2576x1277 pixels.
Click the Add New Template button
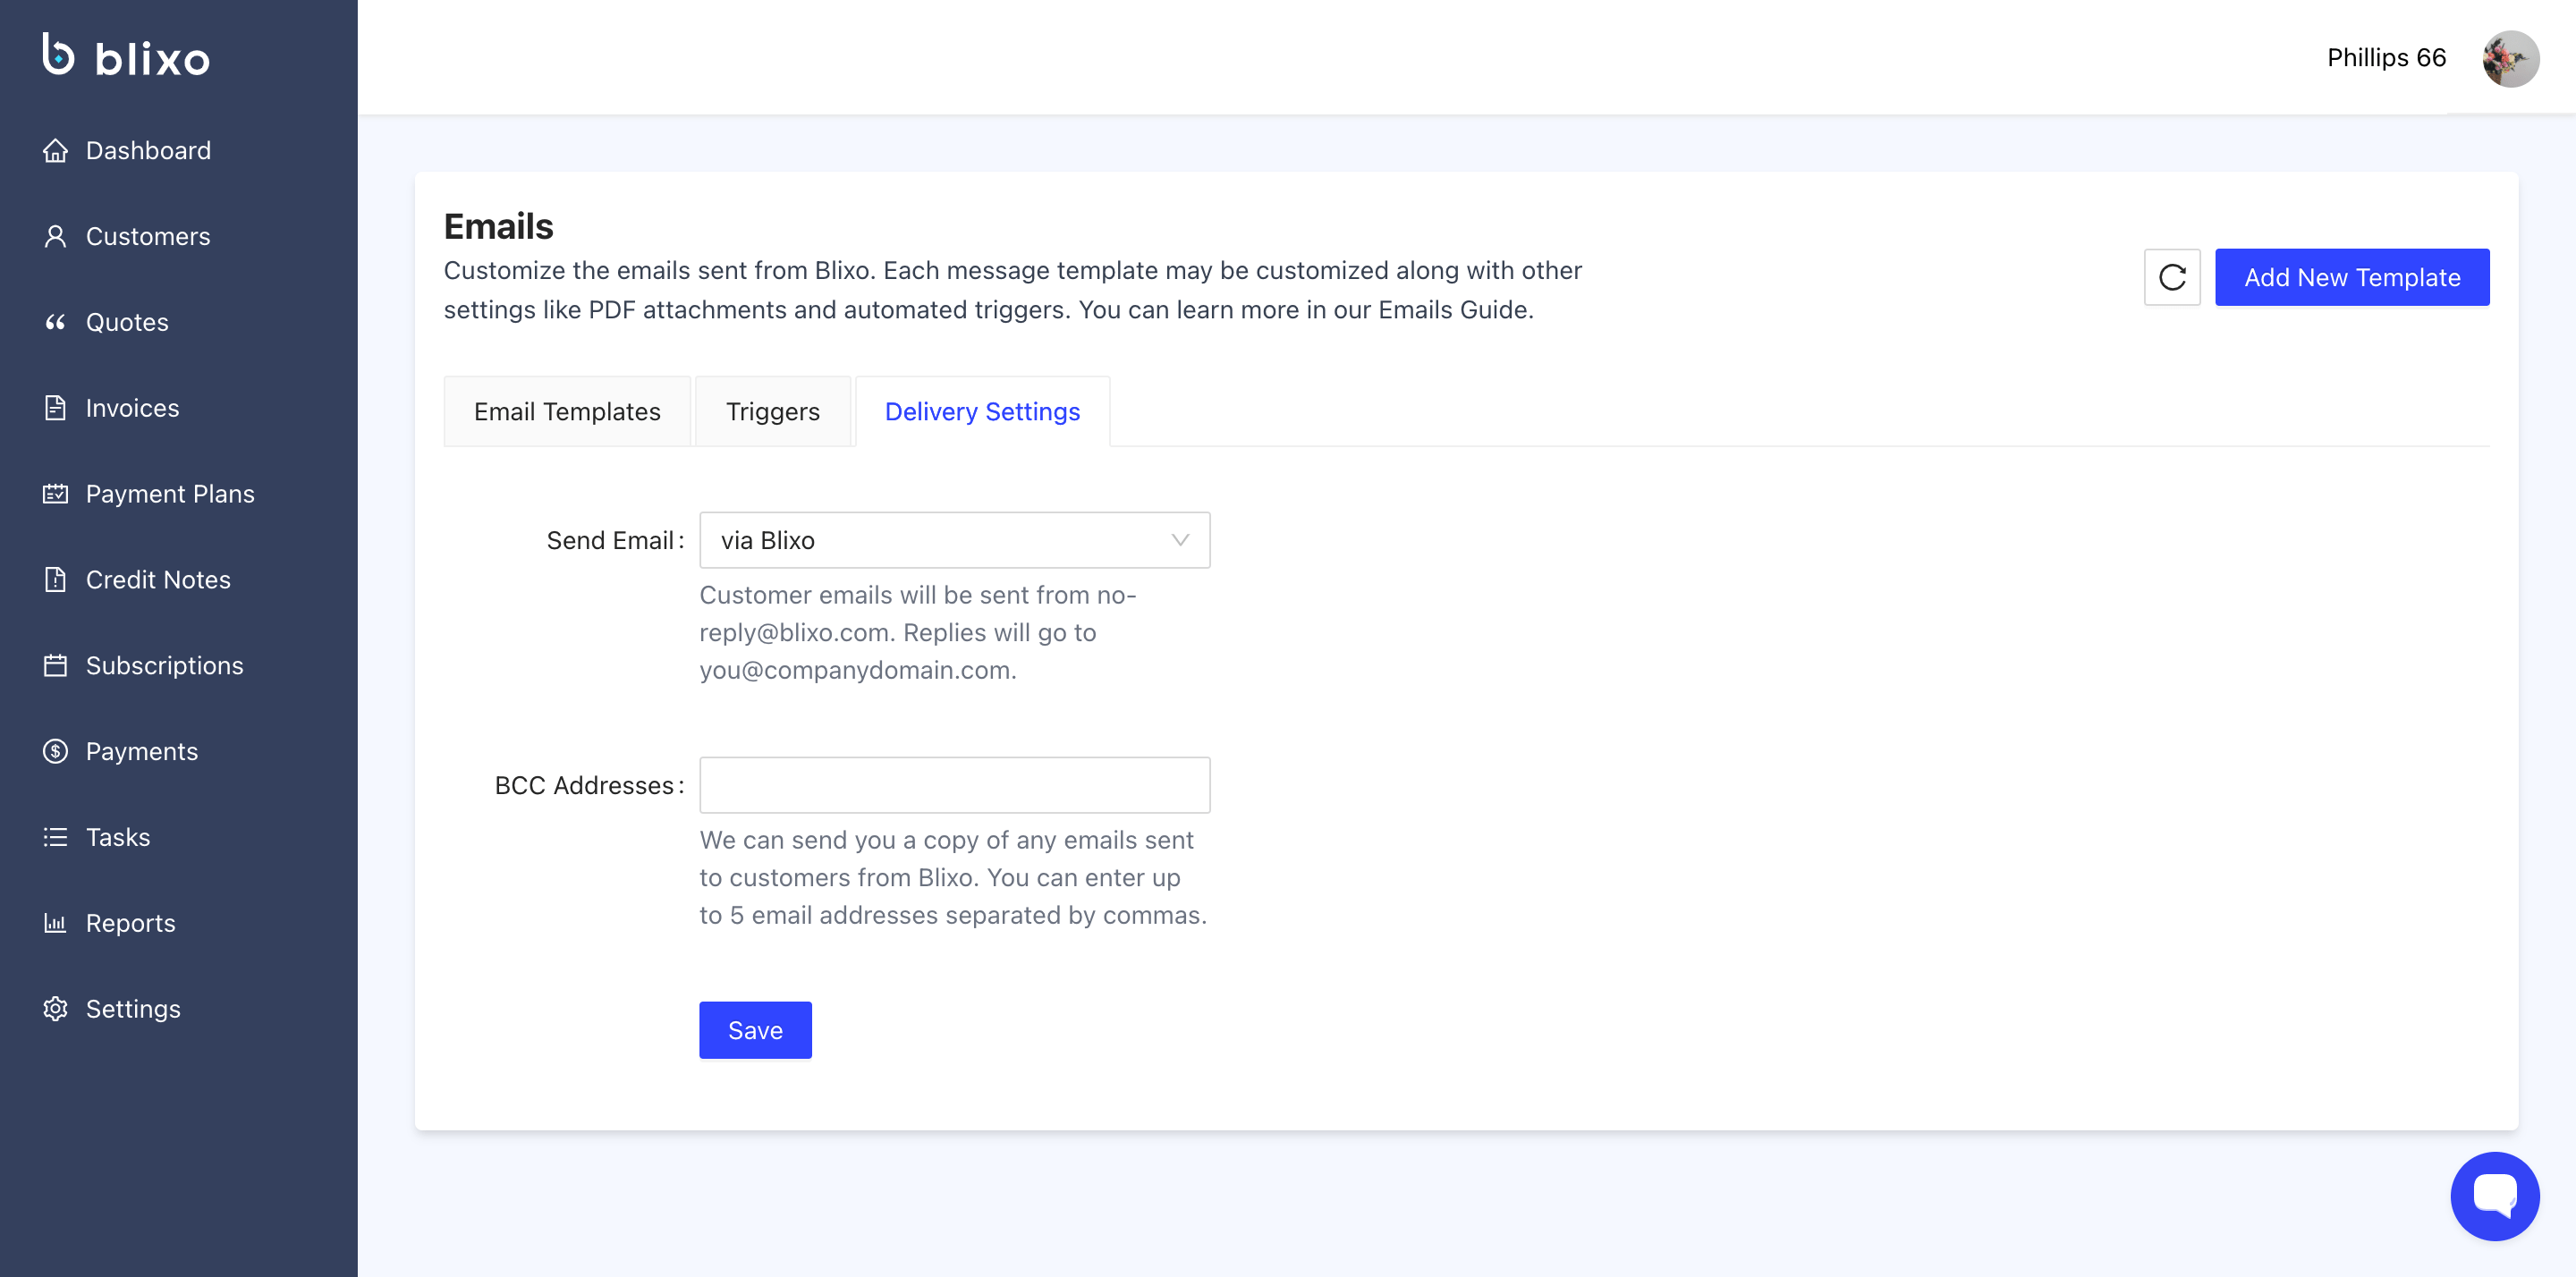[2351, 277]
